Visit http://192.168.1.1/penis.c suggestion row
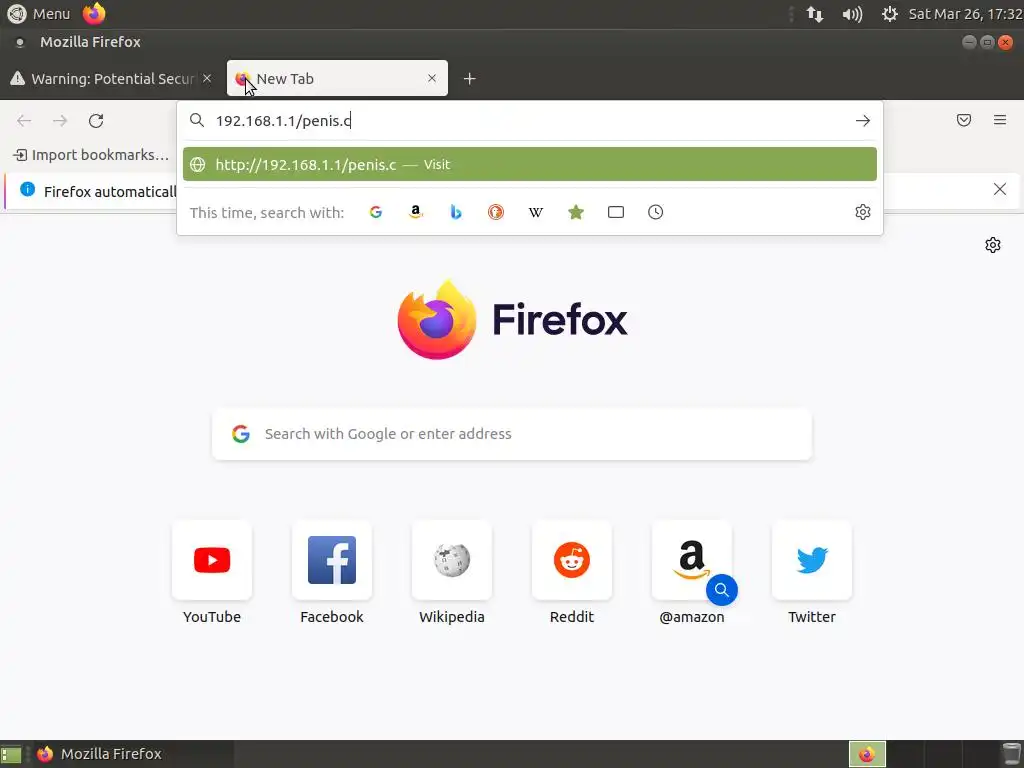The image size is (1024, 768). pos(530,164)
